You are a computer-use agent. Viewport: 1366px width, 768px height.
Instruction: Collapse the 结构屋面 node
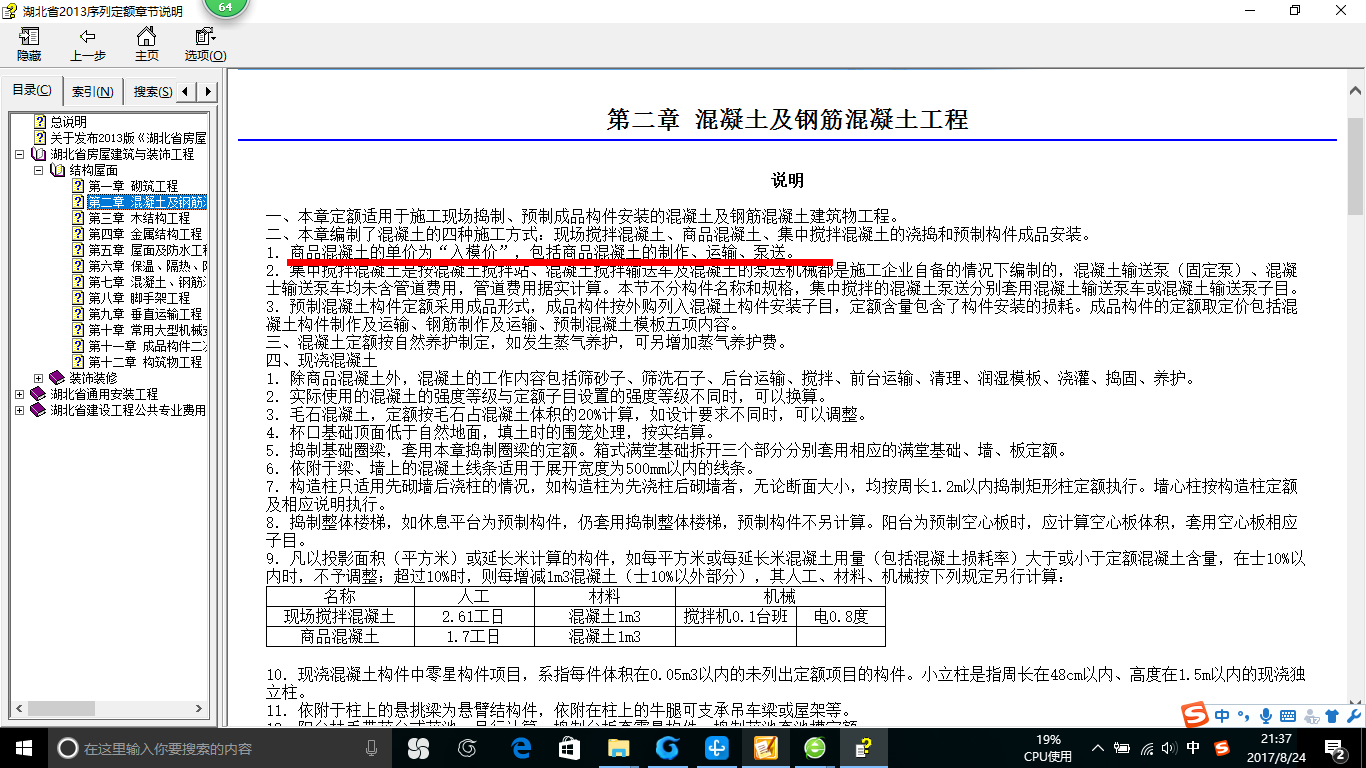coord(39,170)
